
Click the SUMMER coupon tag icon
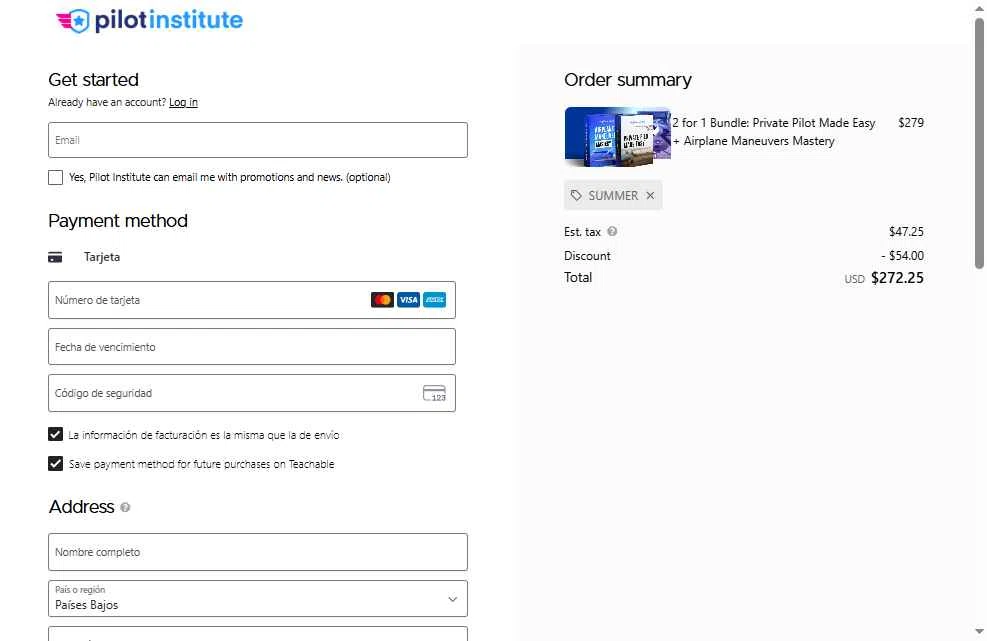click(576, 195)
